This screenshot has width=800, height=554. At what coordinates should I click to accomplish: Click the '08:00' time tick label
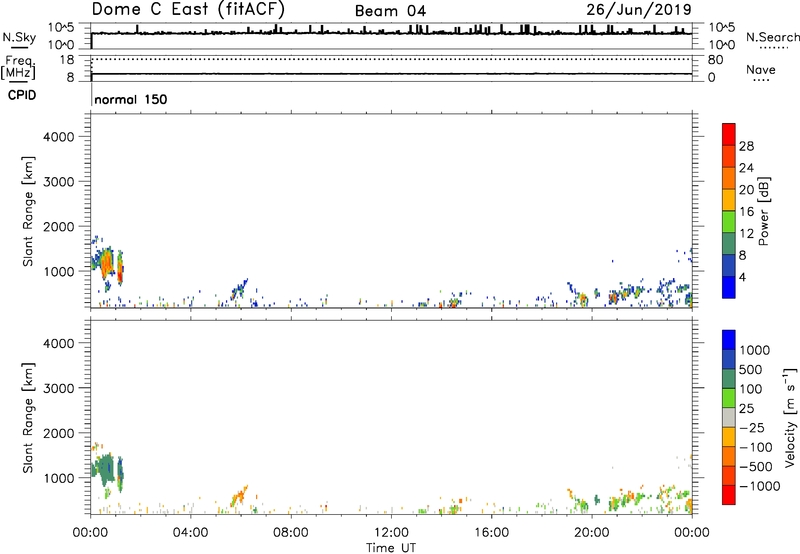pyautogui.click(x=290, y=533)
